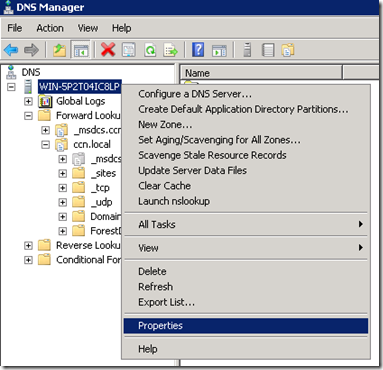Viewport: 383px width, 370px height.
Task: Click the ccn.local zone icon
Action: pyautogui.click(x=61, y=144)
